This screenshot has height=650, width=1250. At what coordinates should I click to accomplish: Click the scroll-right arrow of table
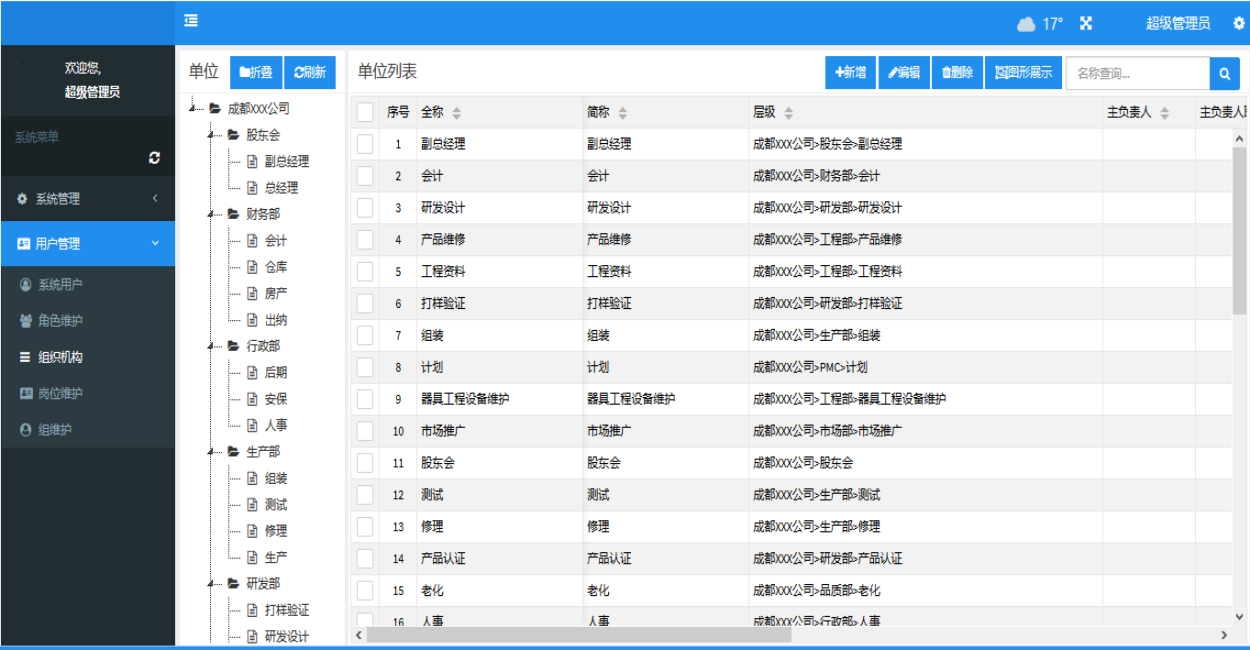[x=1224, y=635]
